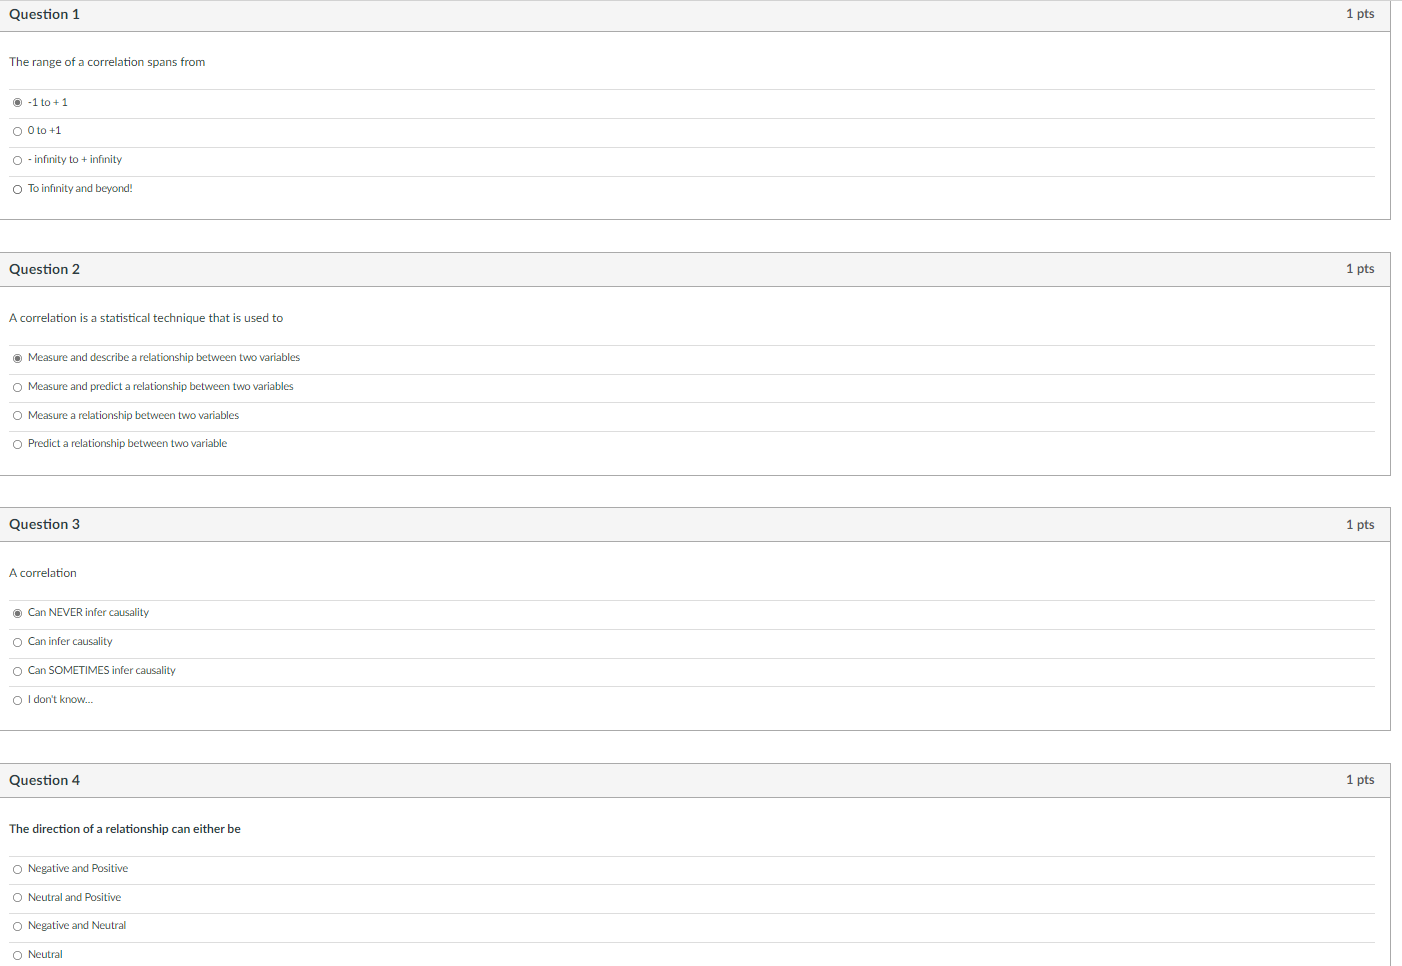Choose 'Predict a relationship between two variable'
This screenshot has height=966, width=1402.
17,444
